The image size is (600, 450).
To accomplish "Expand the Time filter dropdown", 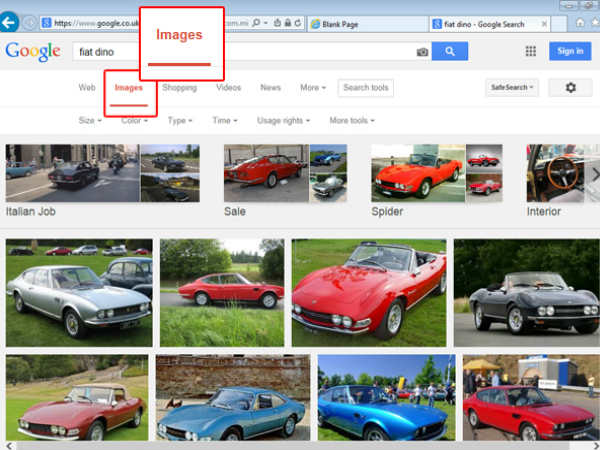I will coord(225,121).
